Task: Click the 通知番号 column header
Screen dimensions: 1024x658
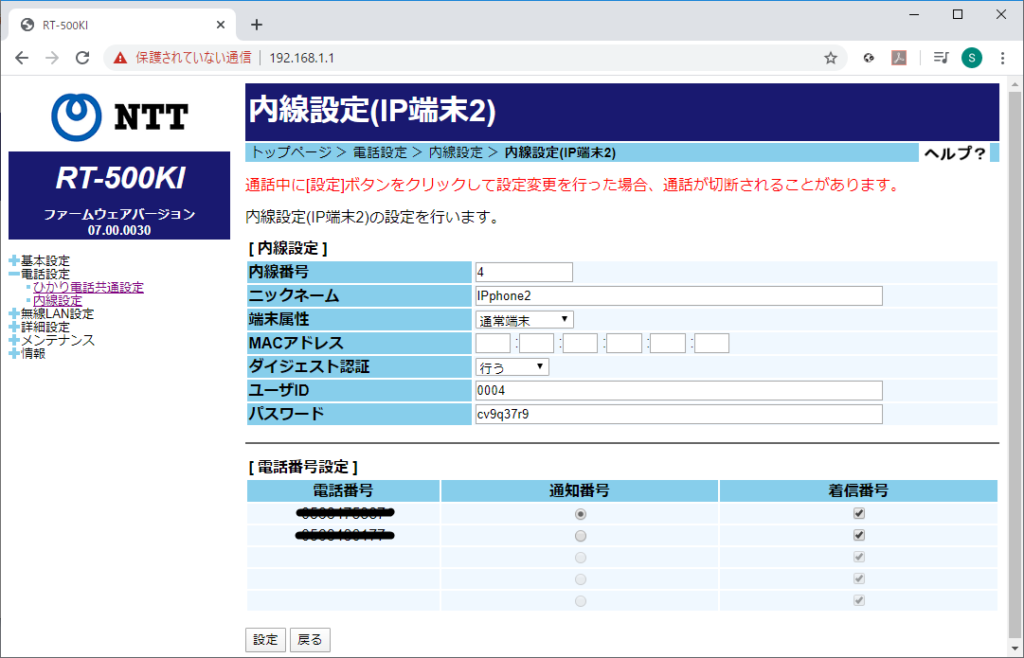Action: (579, 491)
